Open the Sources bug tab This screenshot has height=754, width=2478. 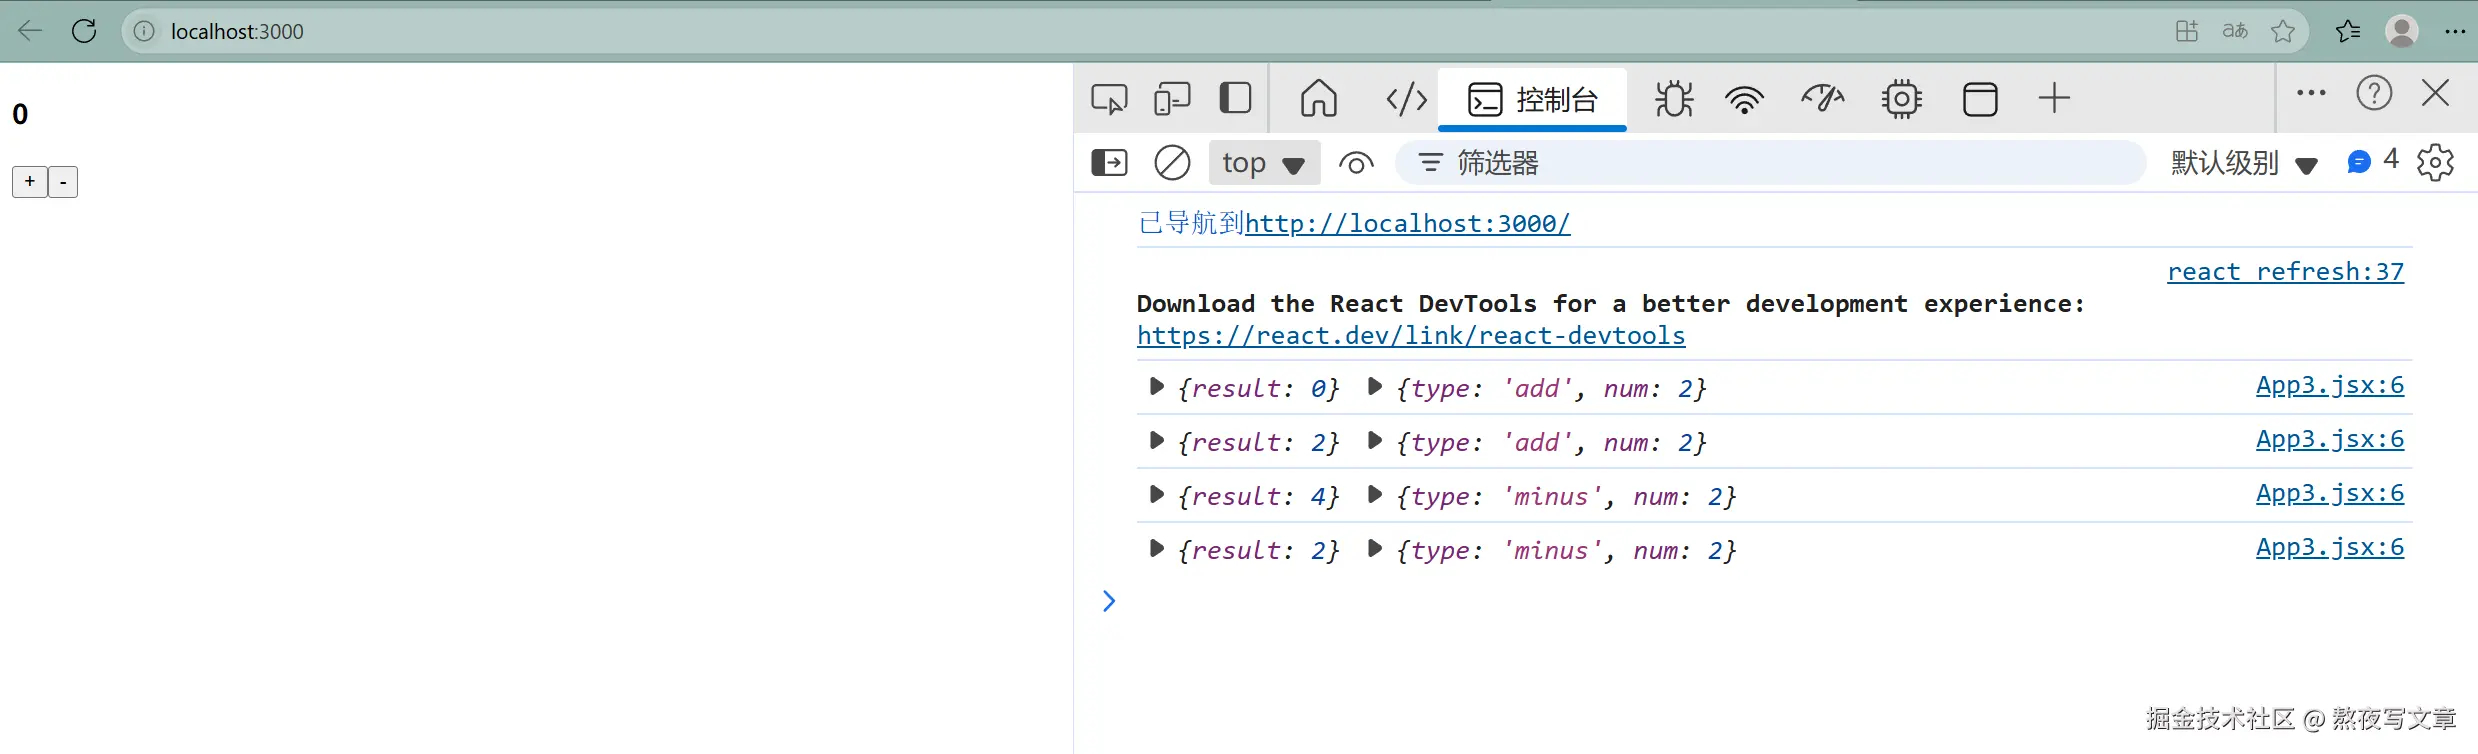tap(1674, 99)
